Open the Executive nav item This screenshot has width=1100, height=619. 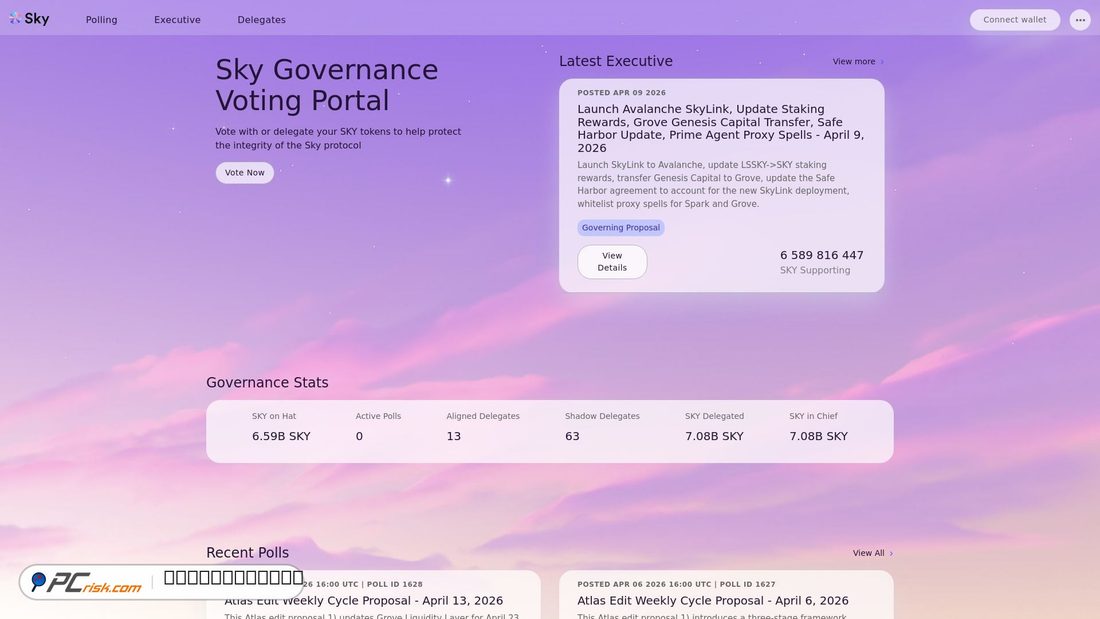(177, 20)
